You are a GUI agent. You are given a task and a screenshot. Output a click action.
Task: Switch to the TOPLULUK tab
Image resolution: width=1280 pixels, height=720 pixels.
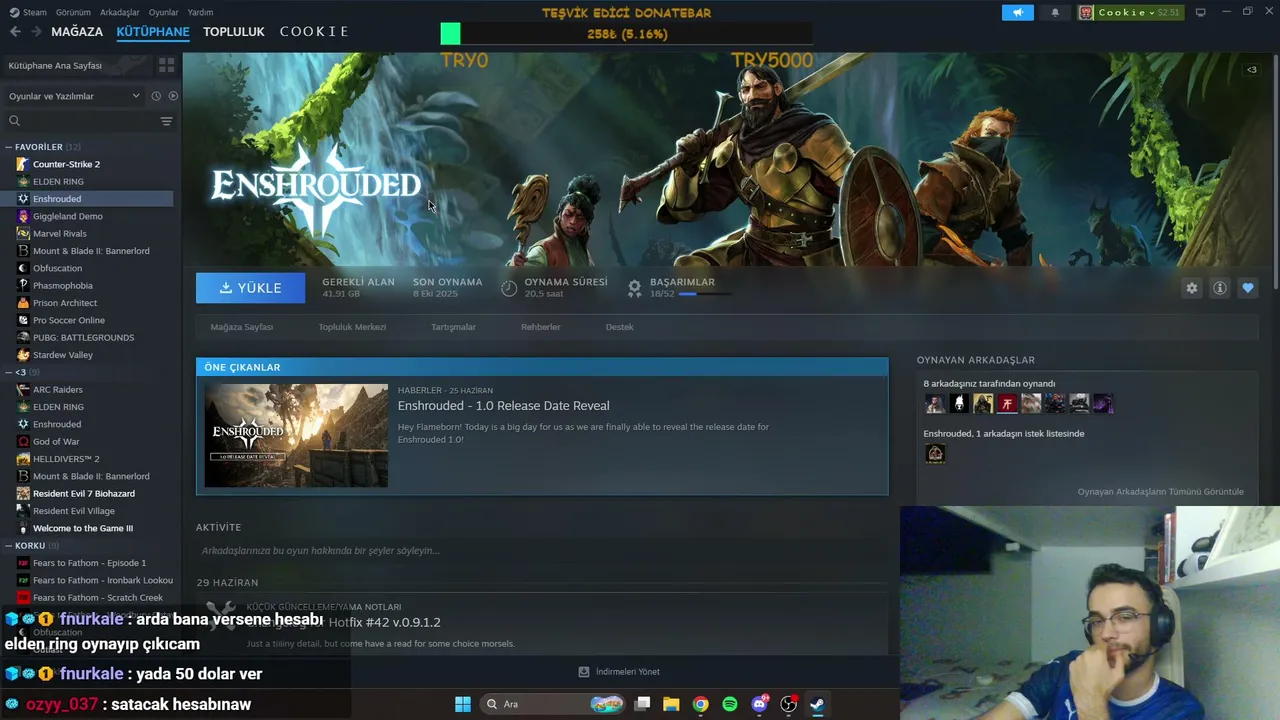click(234, 32)
